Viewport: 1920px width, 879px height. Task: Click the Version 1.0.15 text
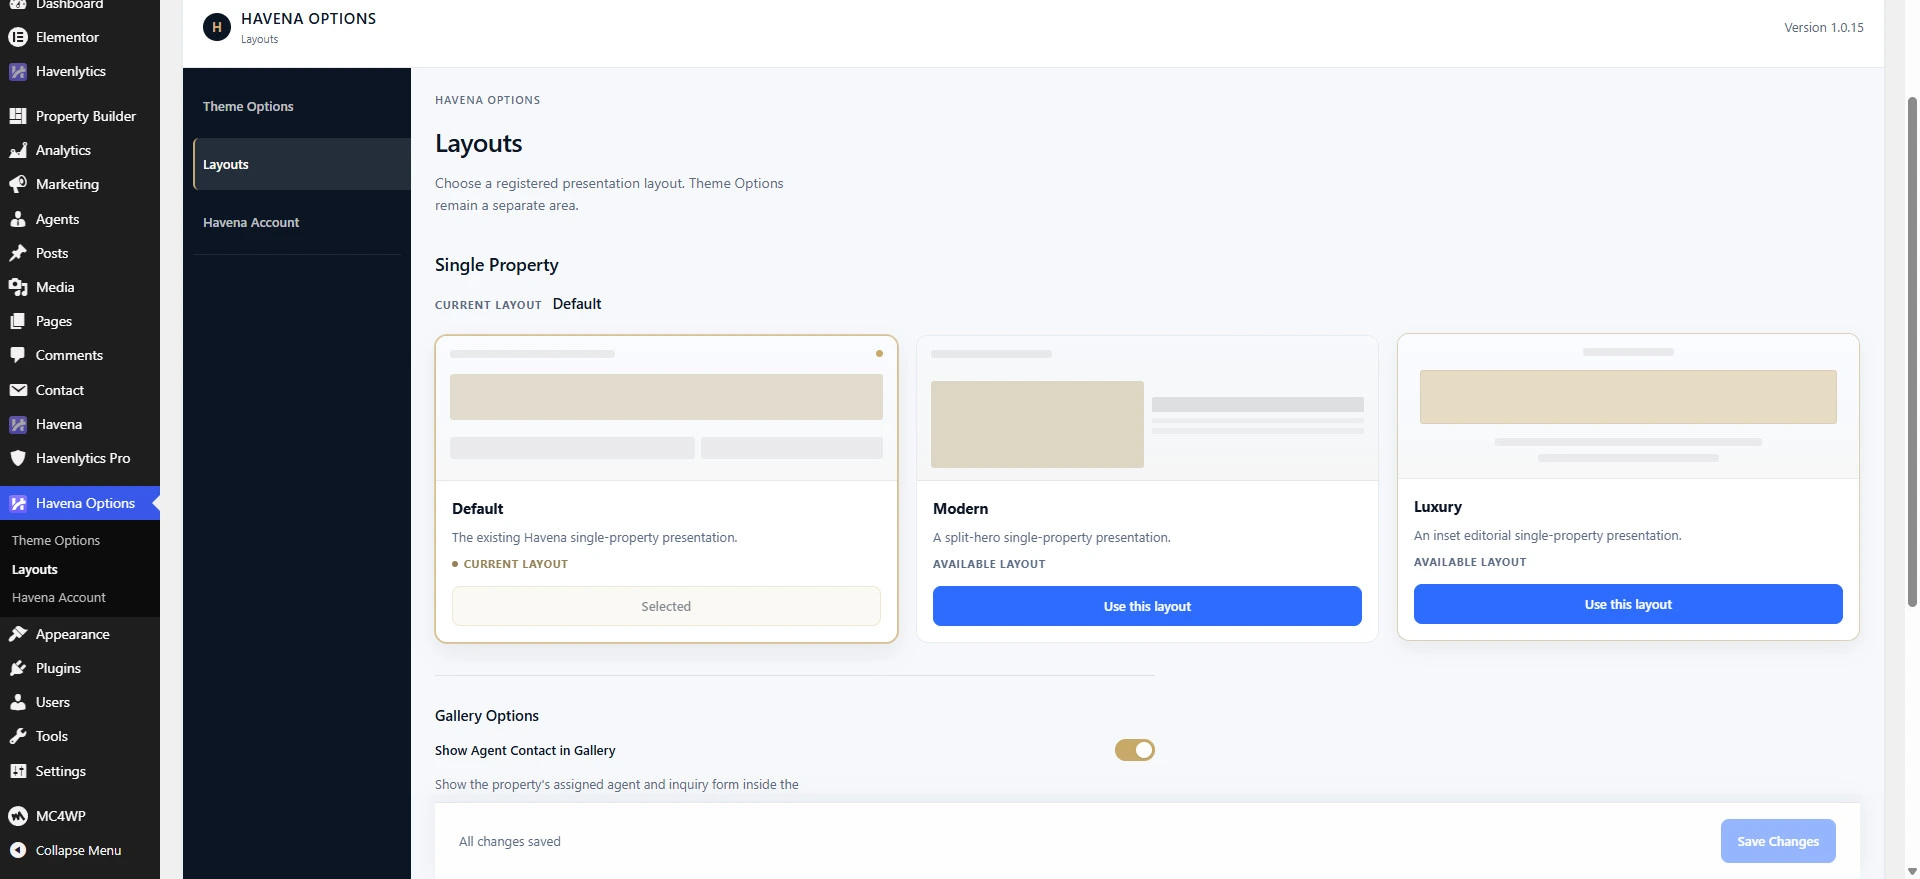point(1824,28)
